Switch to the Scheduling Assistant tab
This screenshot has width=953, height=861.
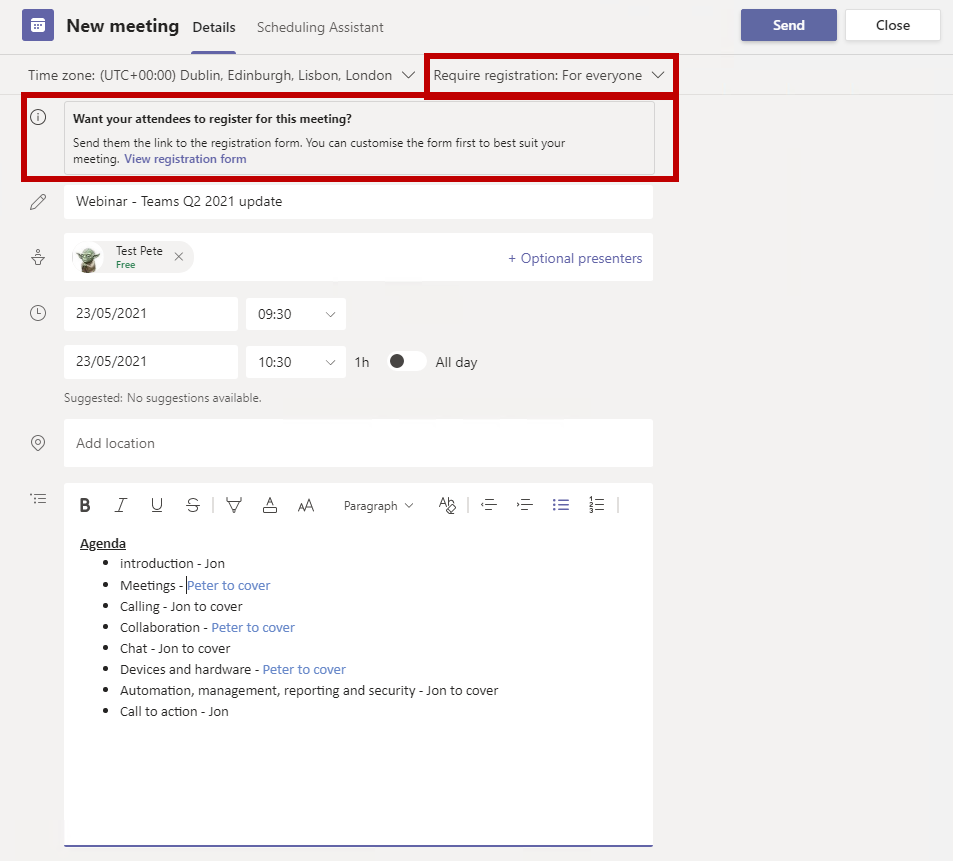(x=320, y=27)
